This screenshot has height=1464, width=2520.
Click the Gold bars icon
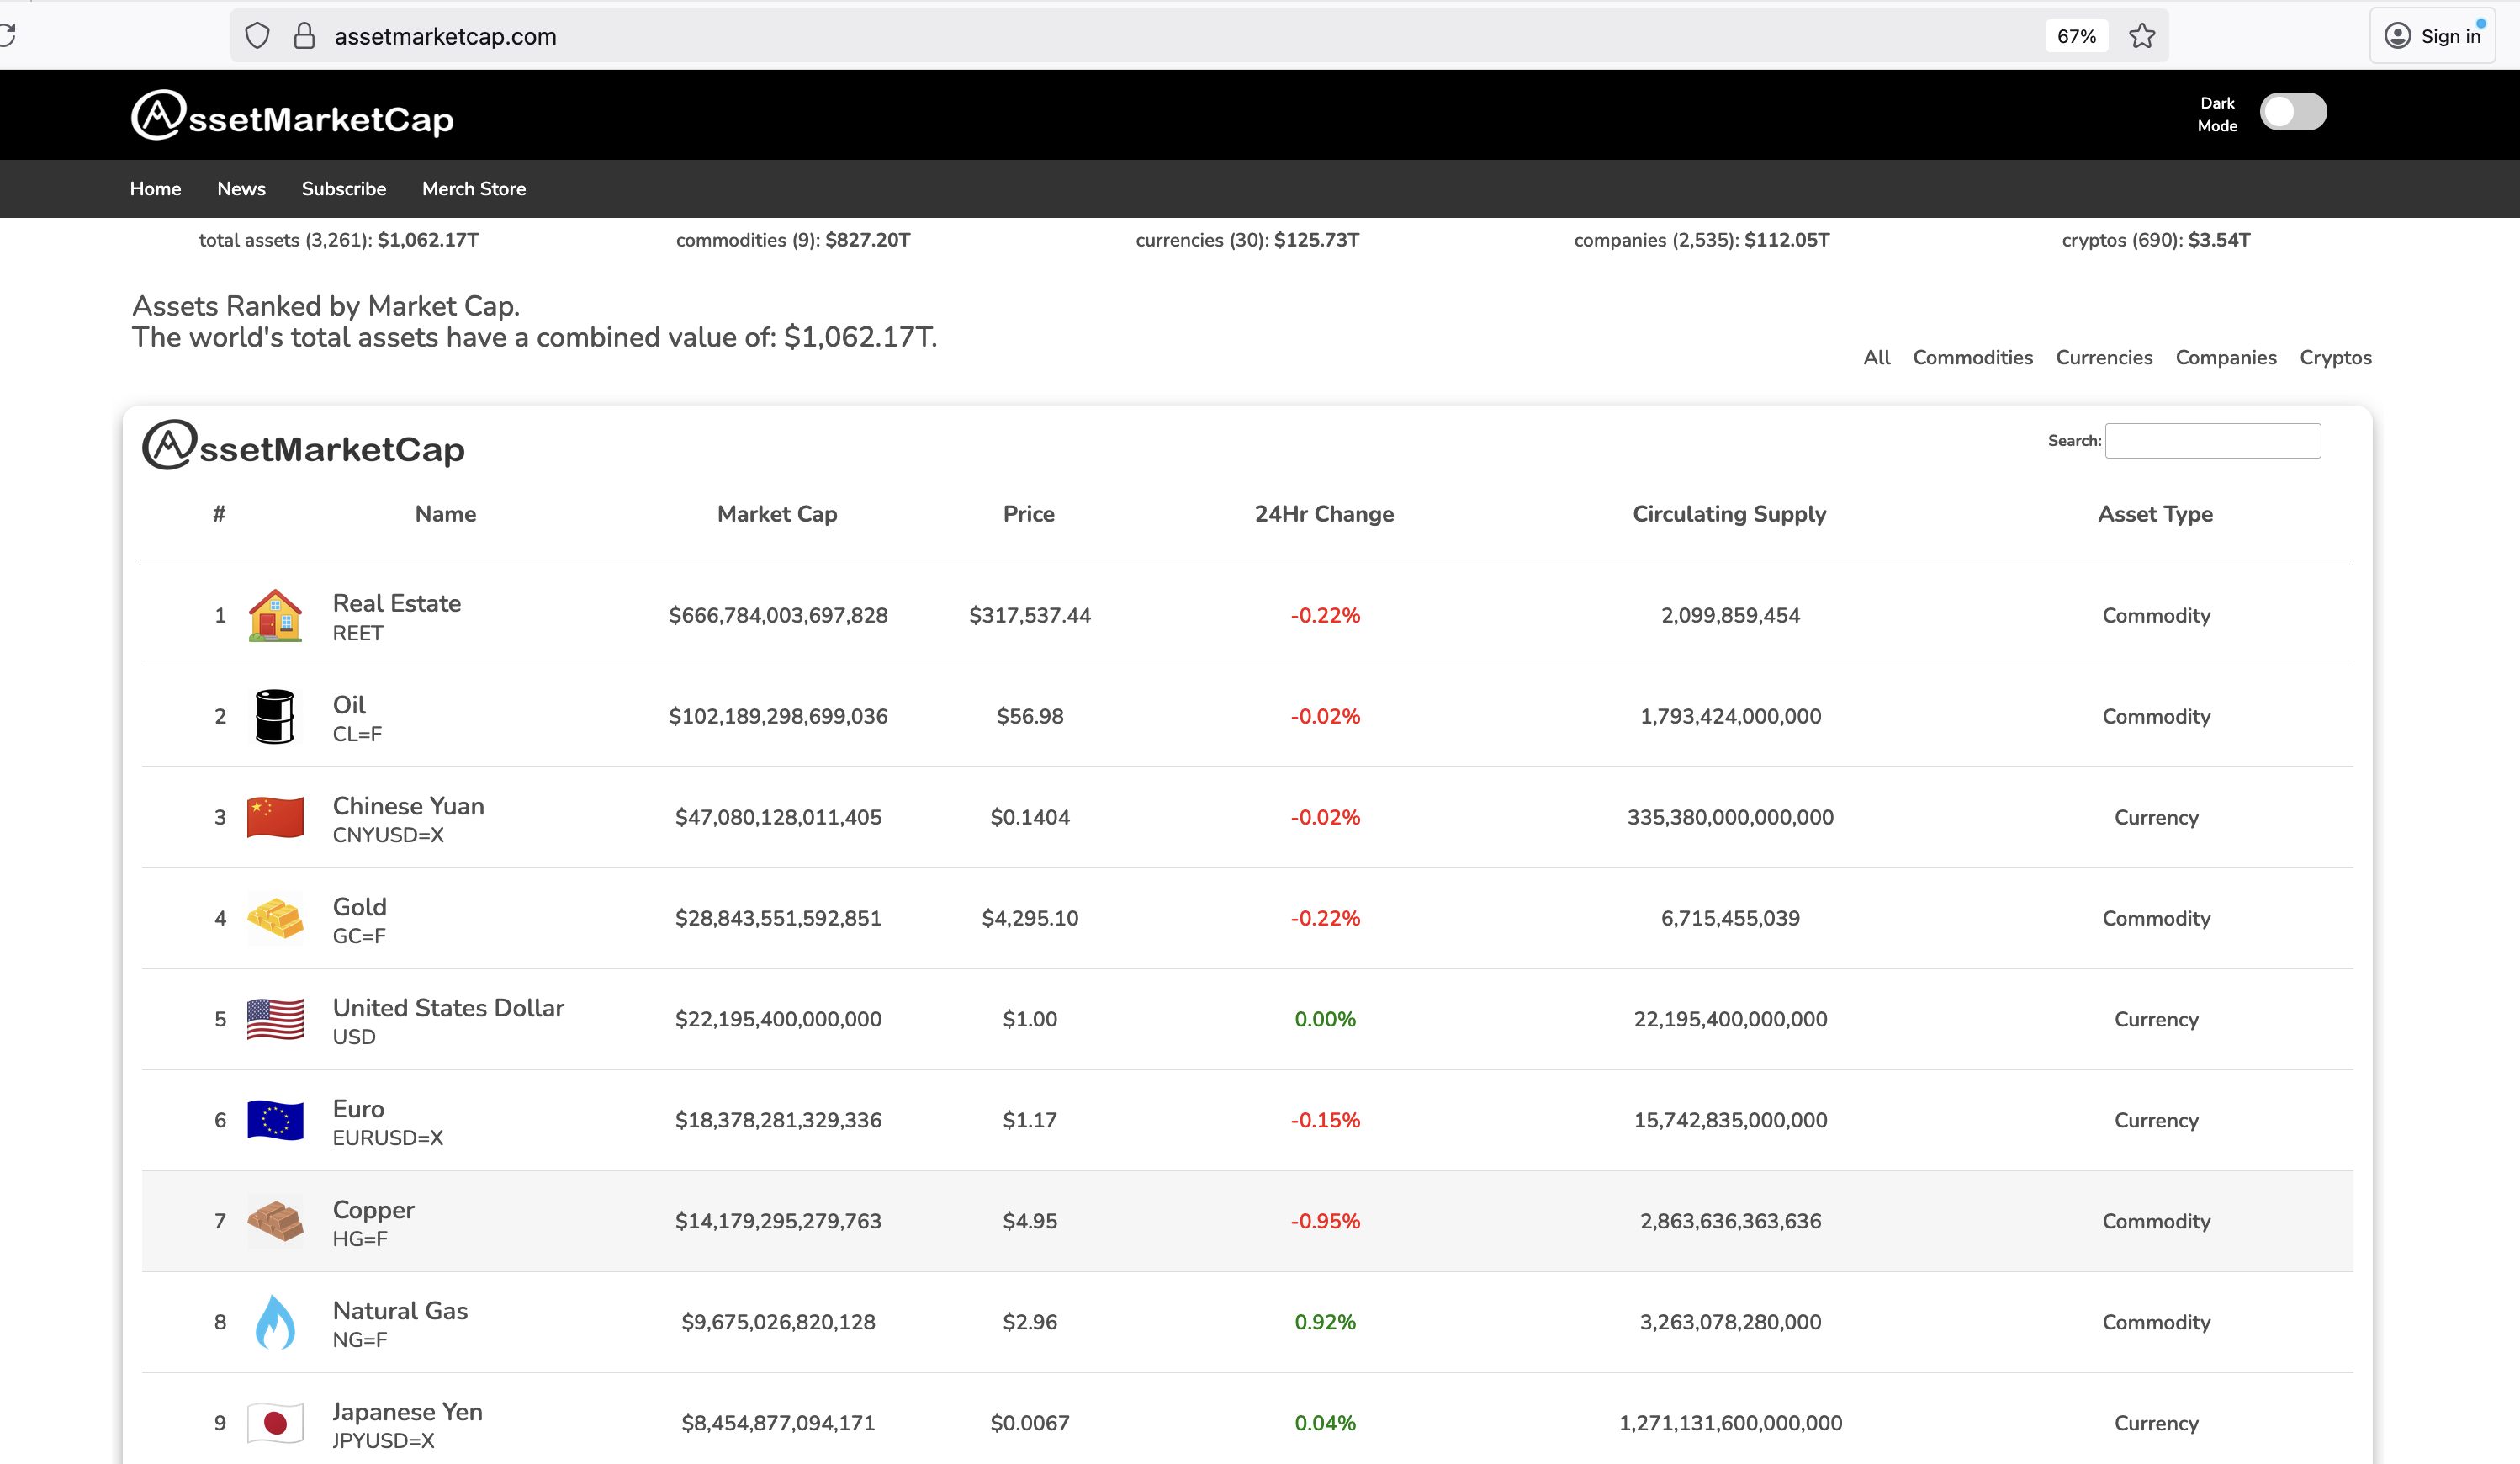click(x=275, y=918)
